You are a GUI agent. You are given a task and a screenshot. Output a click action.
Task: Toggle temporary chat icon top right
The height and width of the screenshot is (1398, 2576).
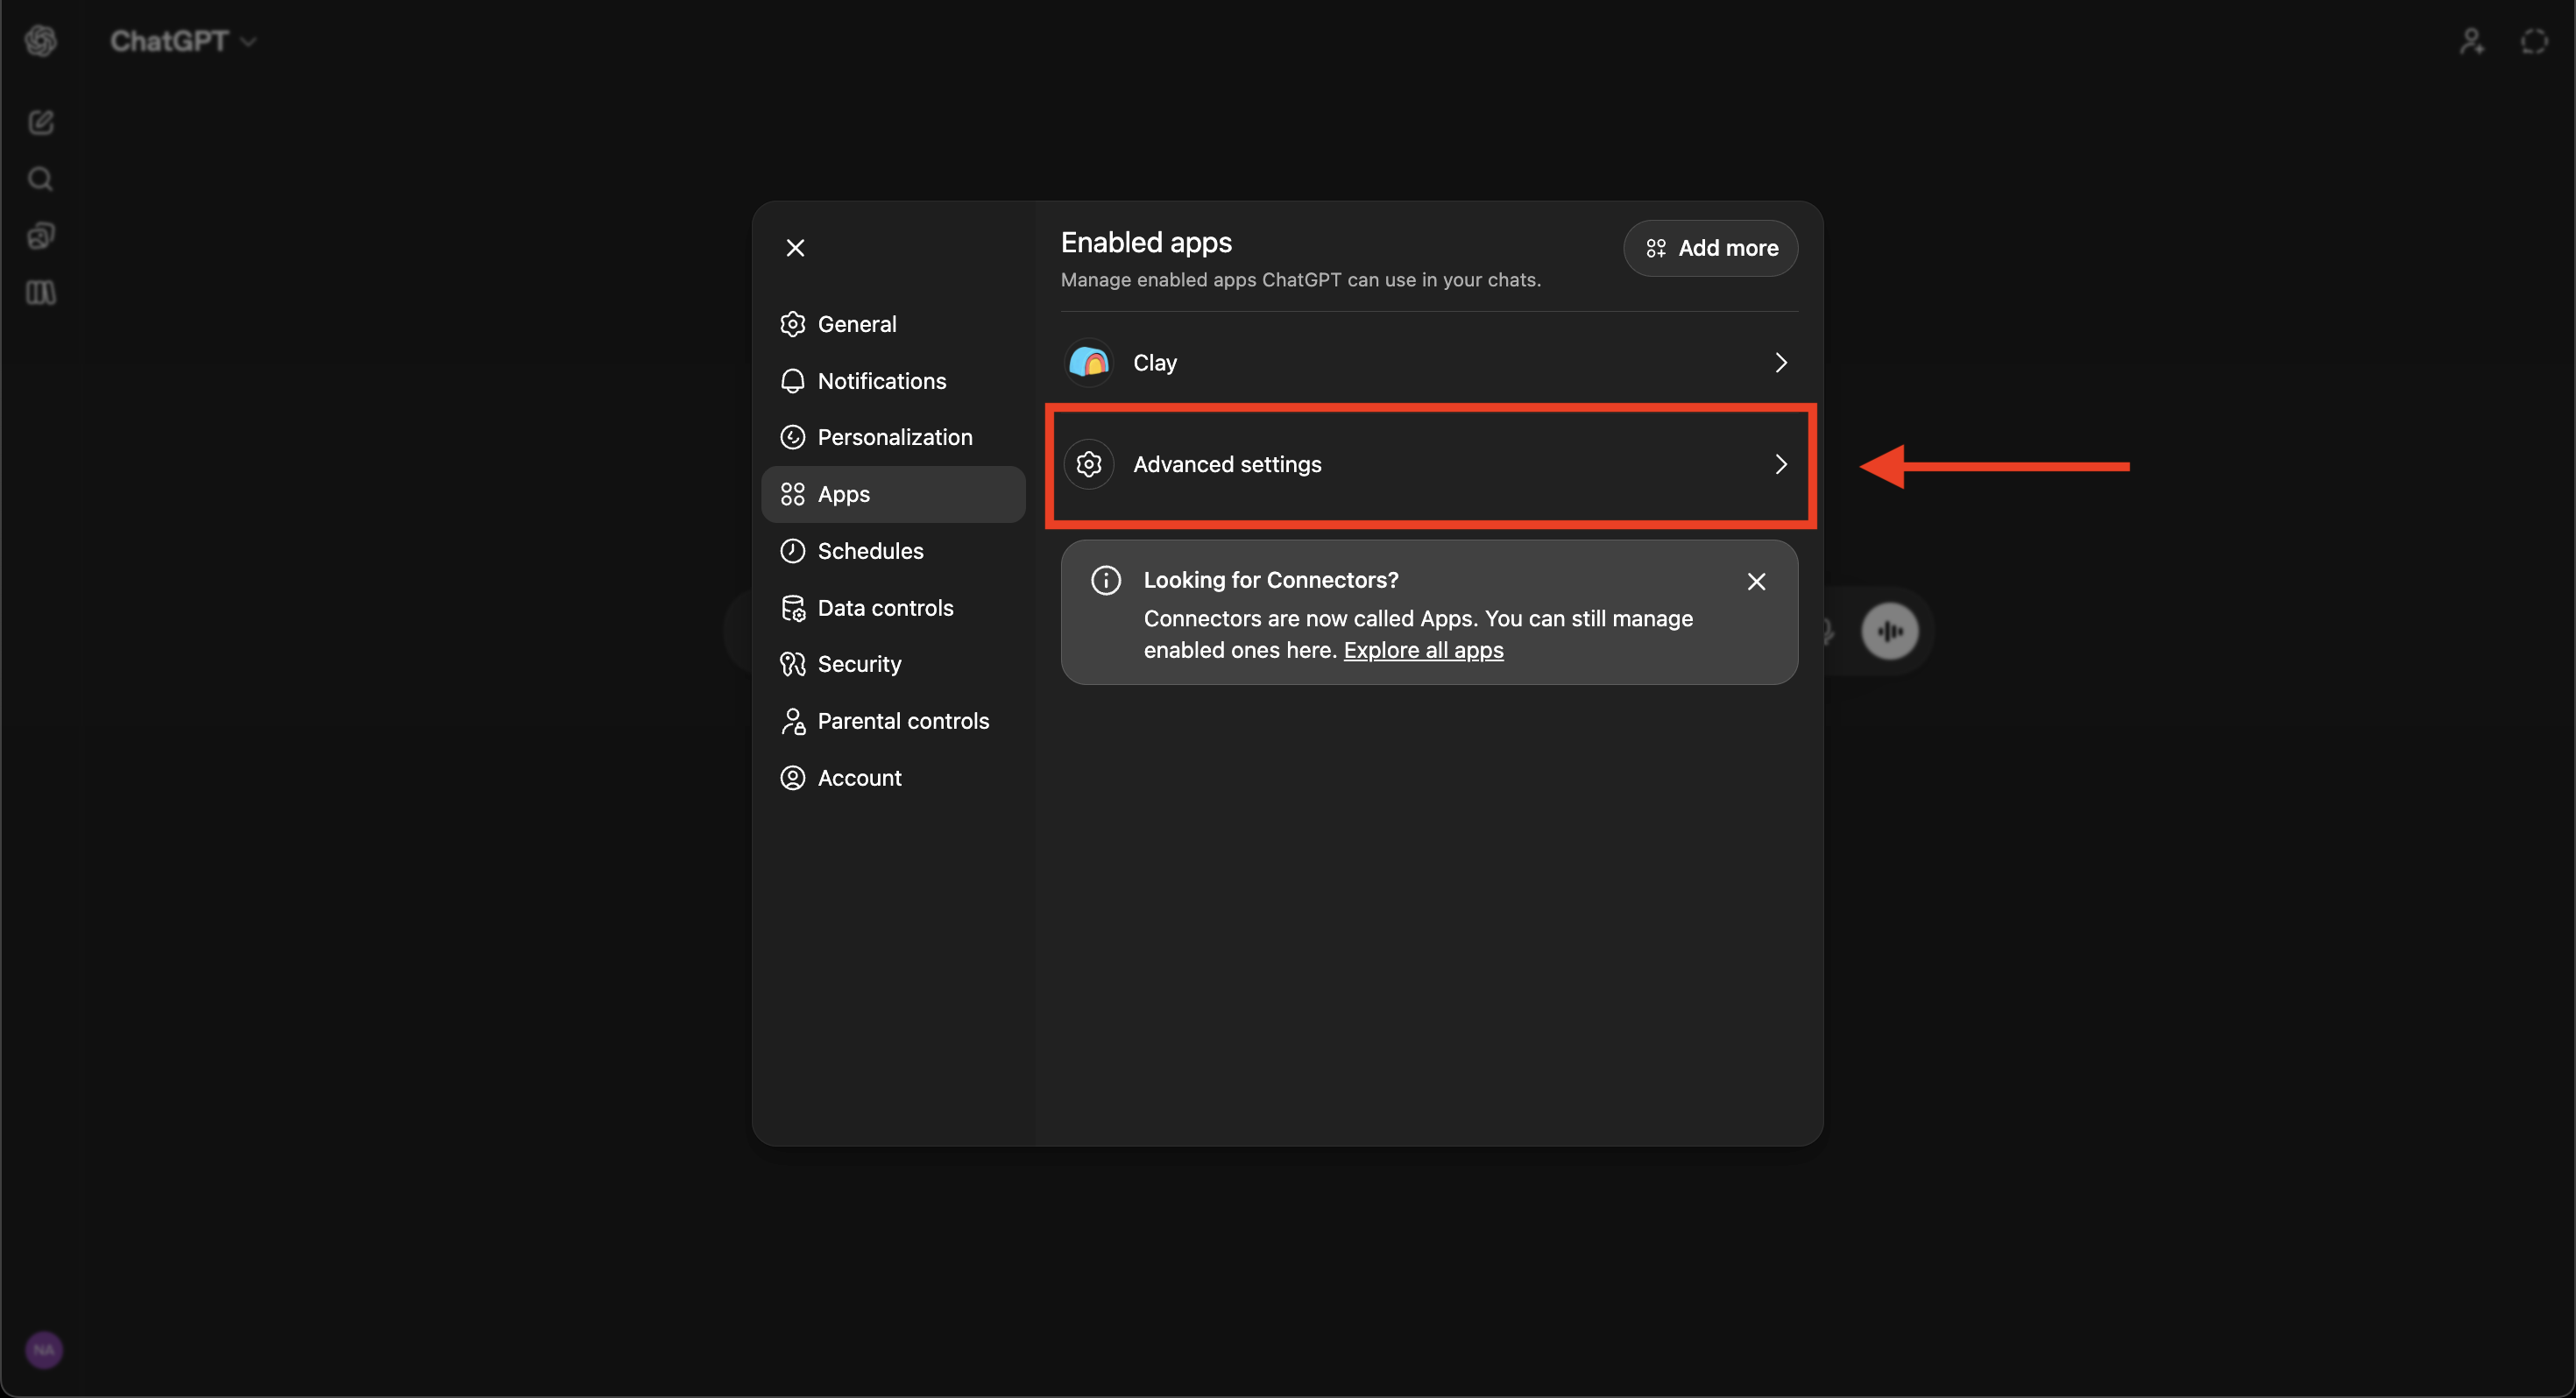(2534, 41)
